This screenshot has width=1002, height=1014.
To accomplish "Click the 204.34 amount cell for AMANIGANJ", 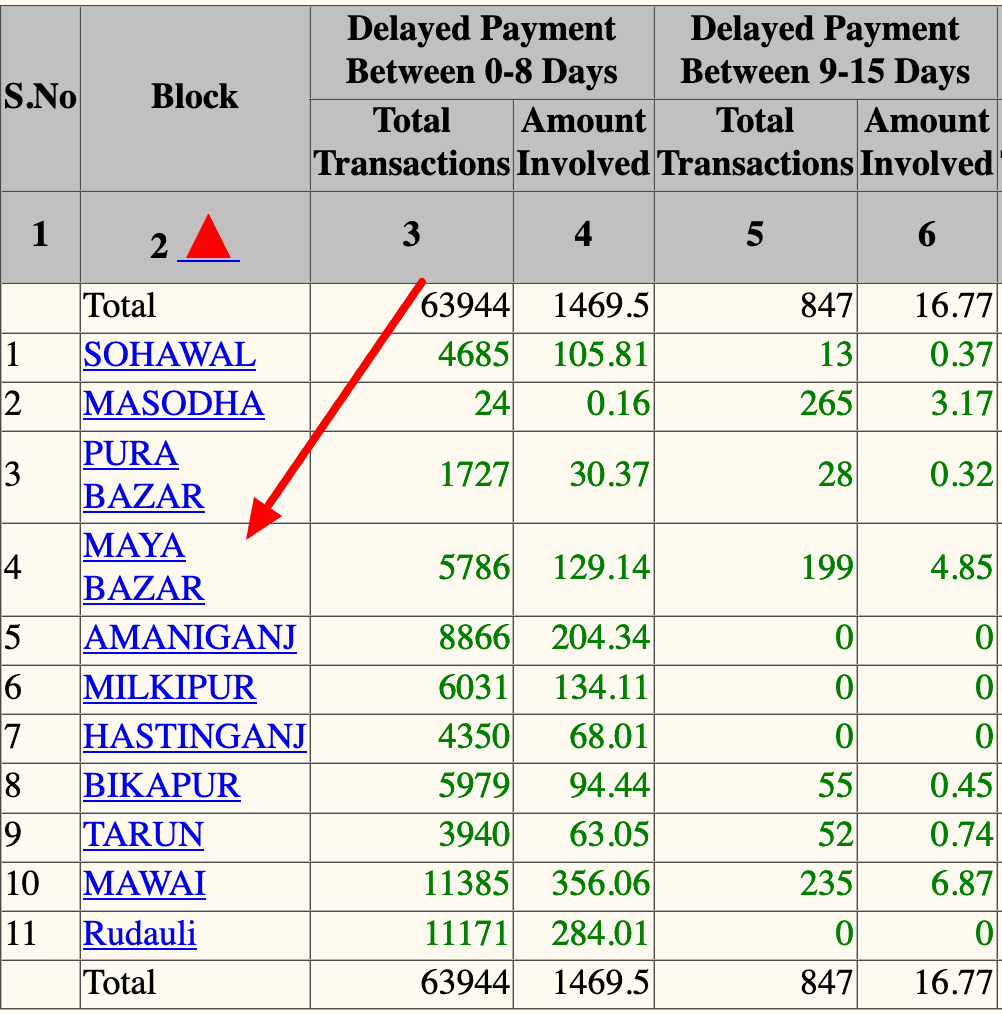I will pos(600,638).
